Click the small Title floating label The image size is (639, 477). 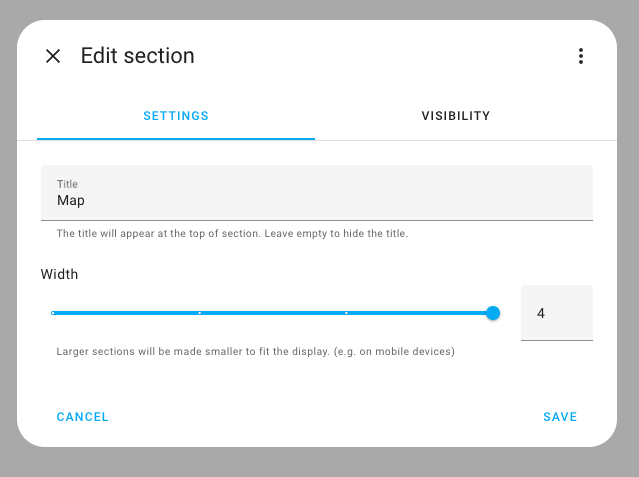[x=67, y=184]
